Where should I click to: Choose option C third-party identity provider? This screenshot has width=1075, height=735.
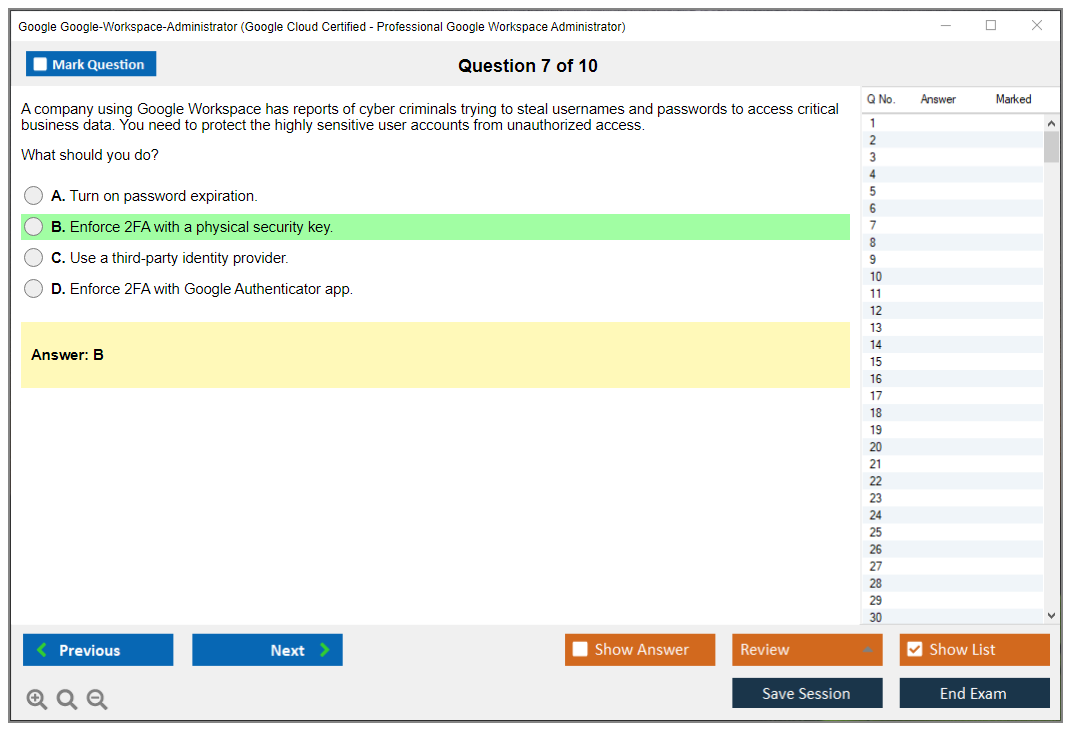click(x=34, y=258)
